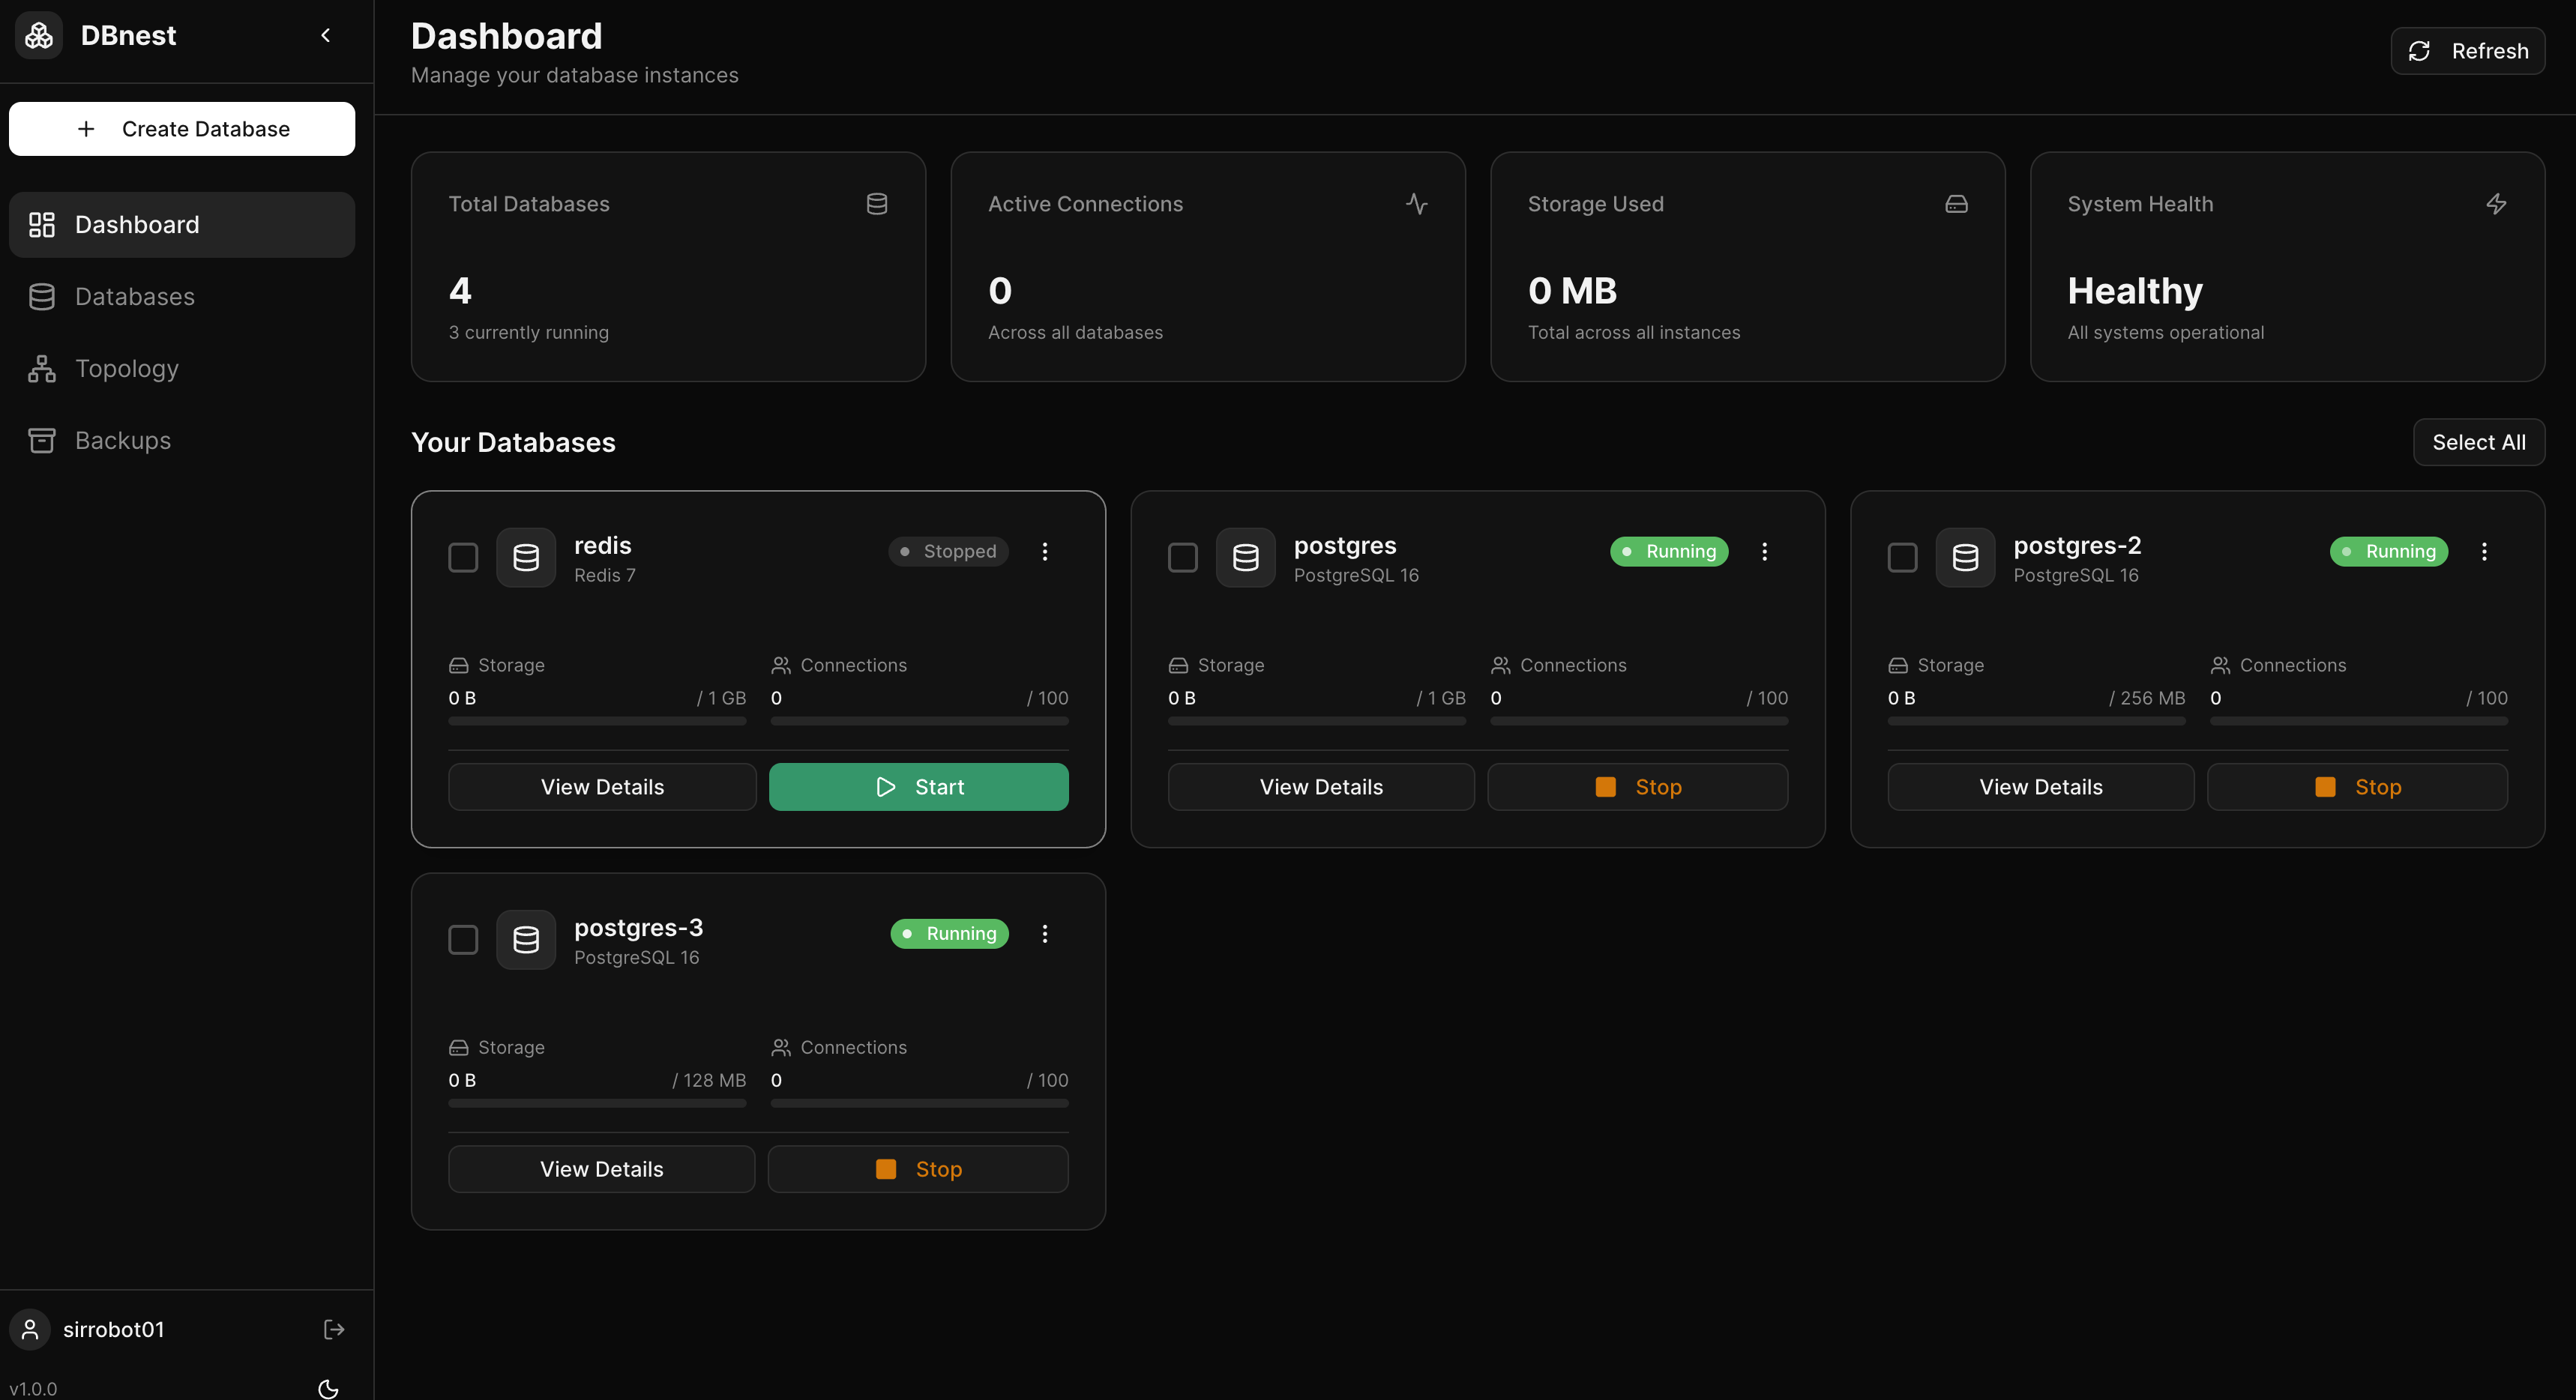Click the activity icon on Active Connections card
Viewport: 2576px width, 1400px height.
click(1417, 203)
